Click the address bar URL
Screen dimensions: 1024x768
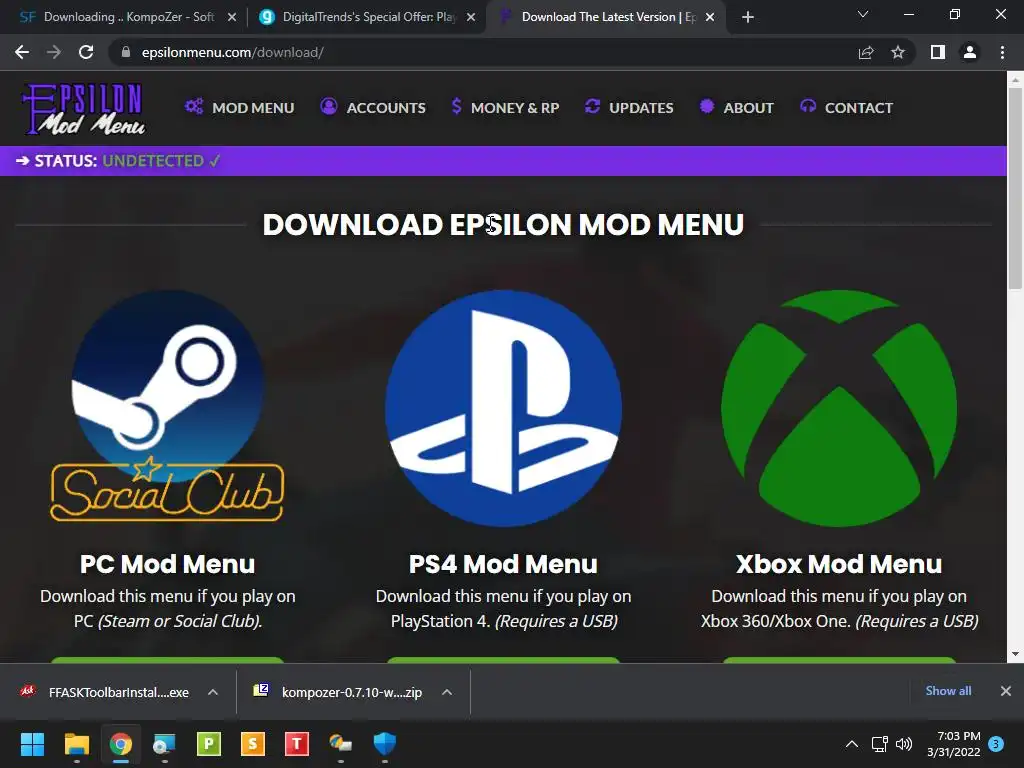232,52
